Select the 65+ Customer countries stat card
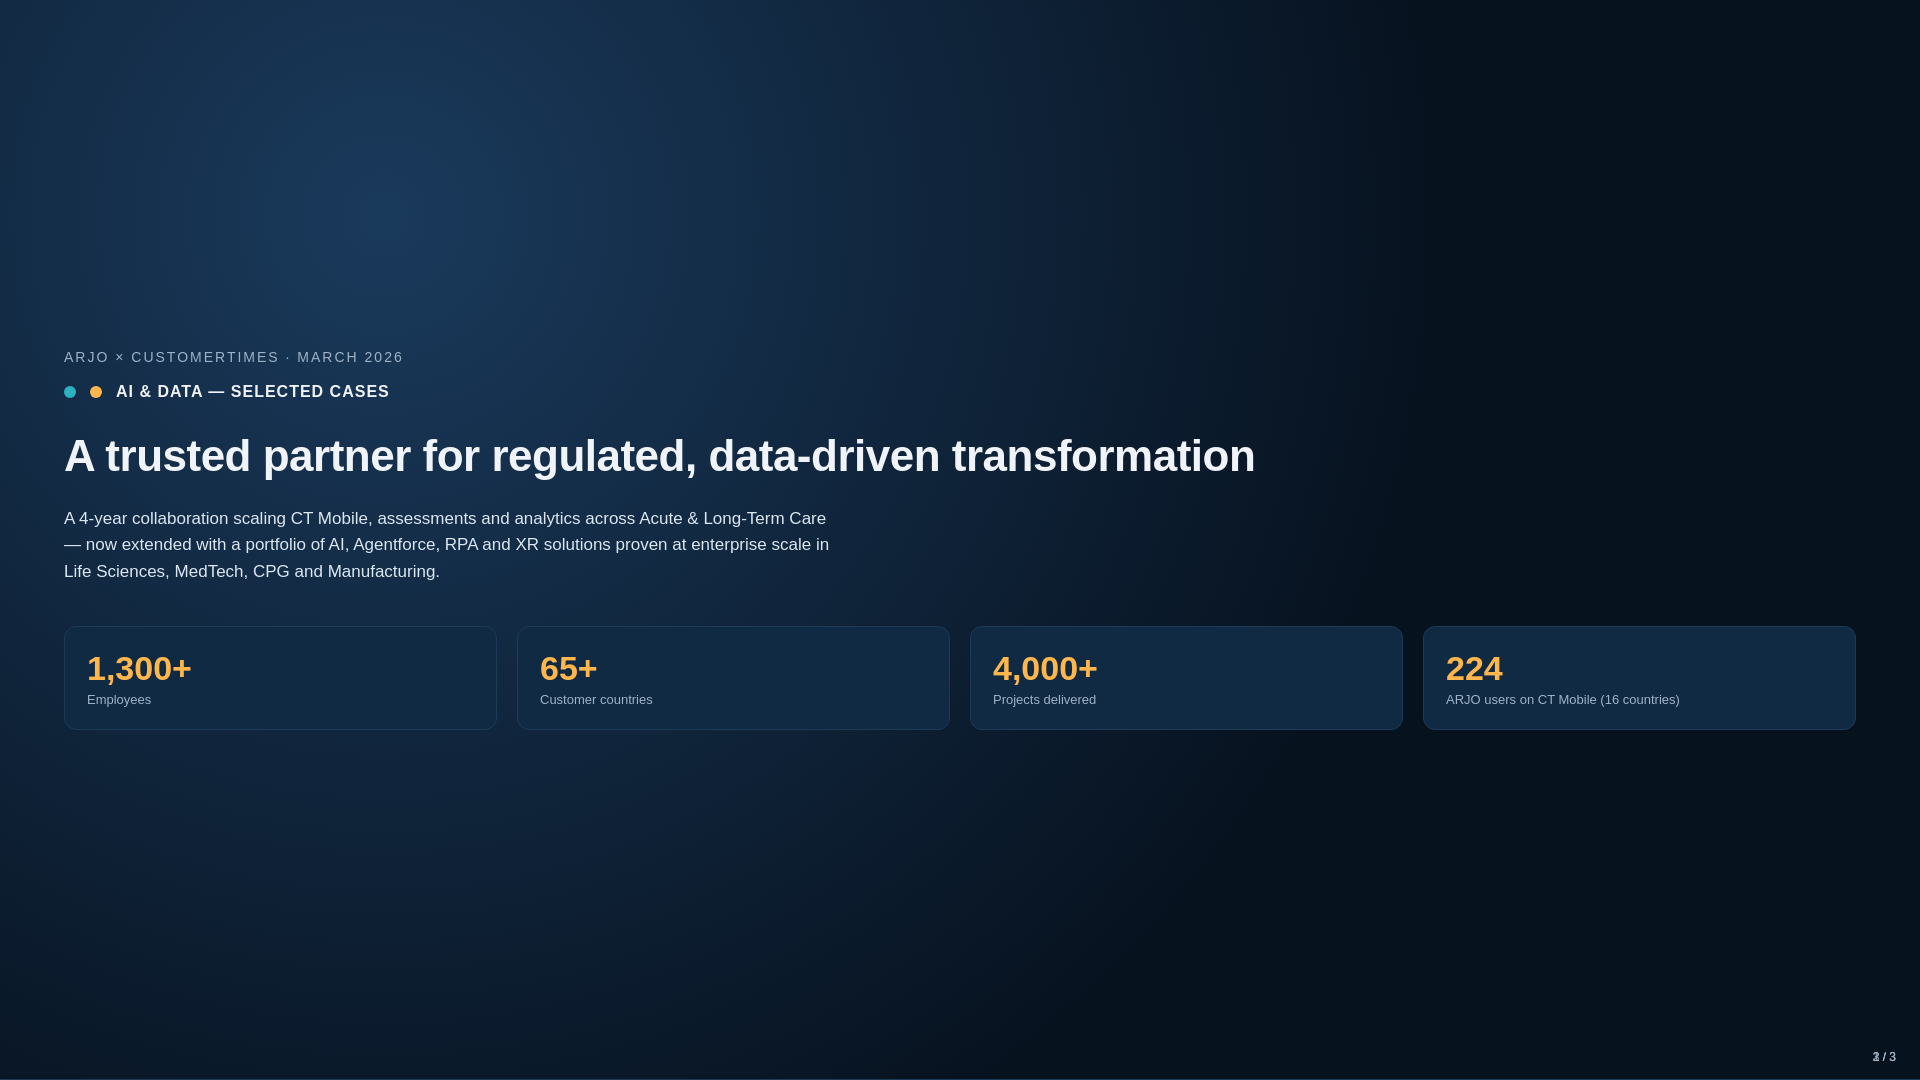This screenshot has width=1920, height=1080. (733, 678)
